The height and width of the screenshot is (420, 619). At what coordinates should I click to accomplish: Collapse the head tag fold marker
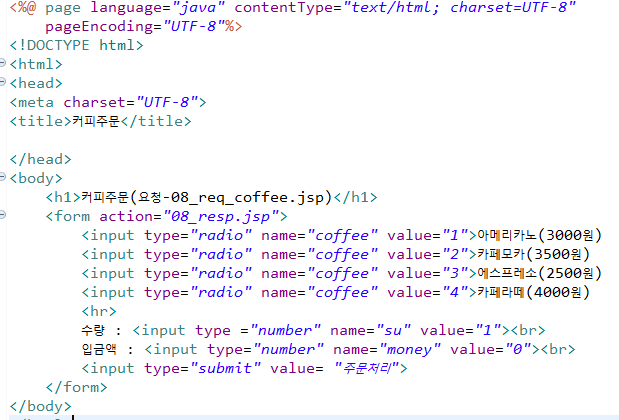2,81
